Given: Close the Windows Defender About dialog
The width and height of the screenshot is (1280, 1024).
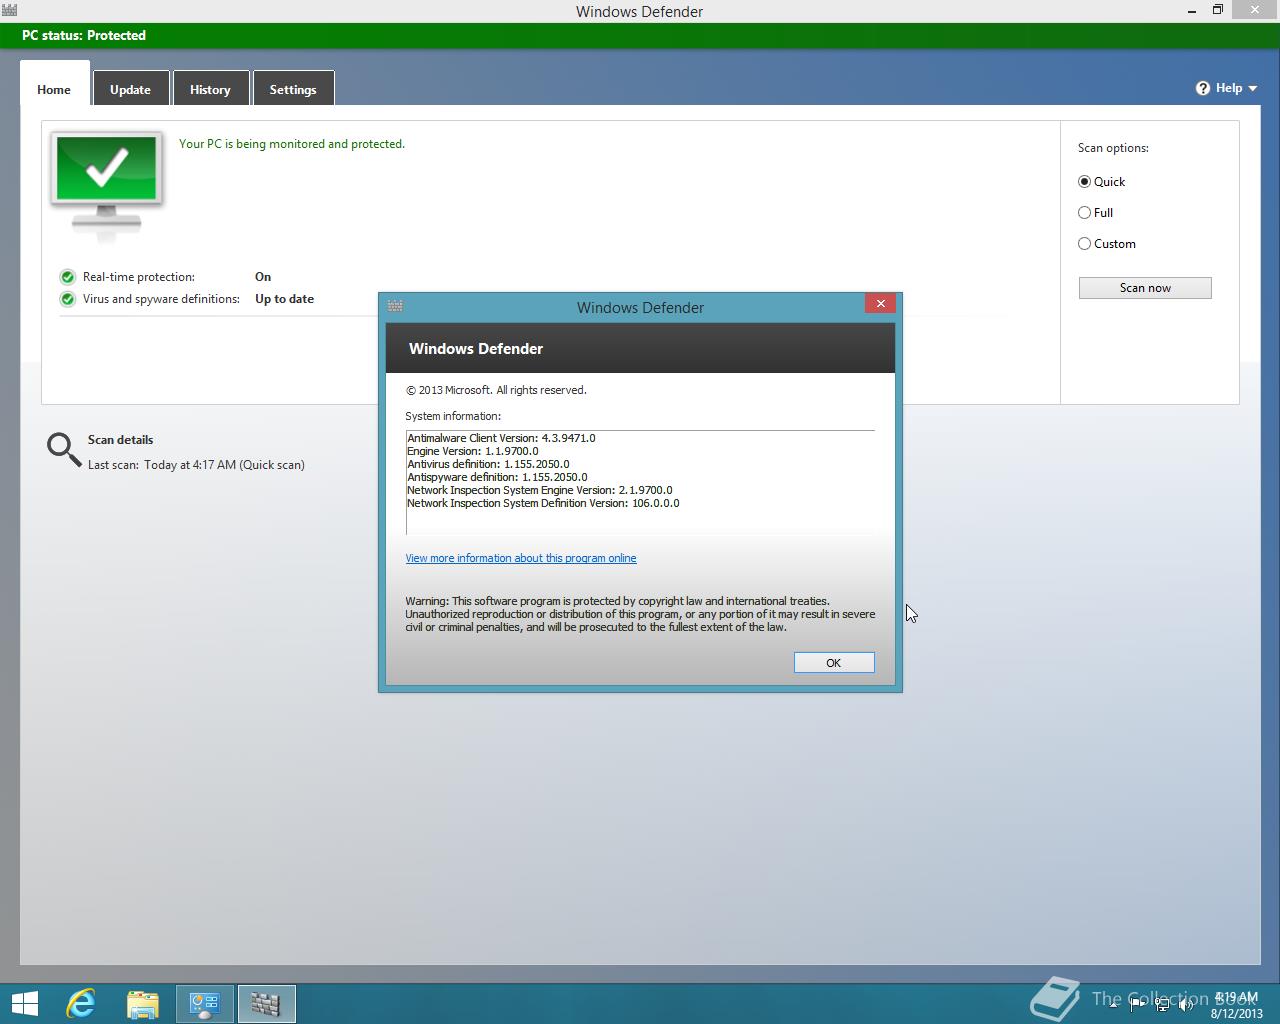Looking at the screenshot, I should click(x=880, y=303).
